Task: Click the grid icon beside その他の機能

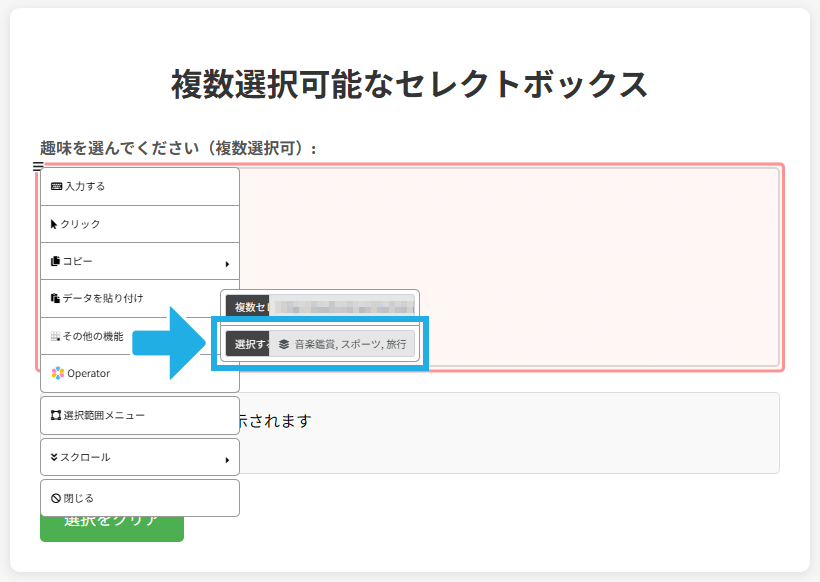Action: tap(55, 336)
